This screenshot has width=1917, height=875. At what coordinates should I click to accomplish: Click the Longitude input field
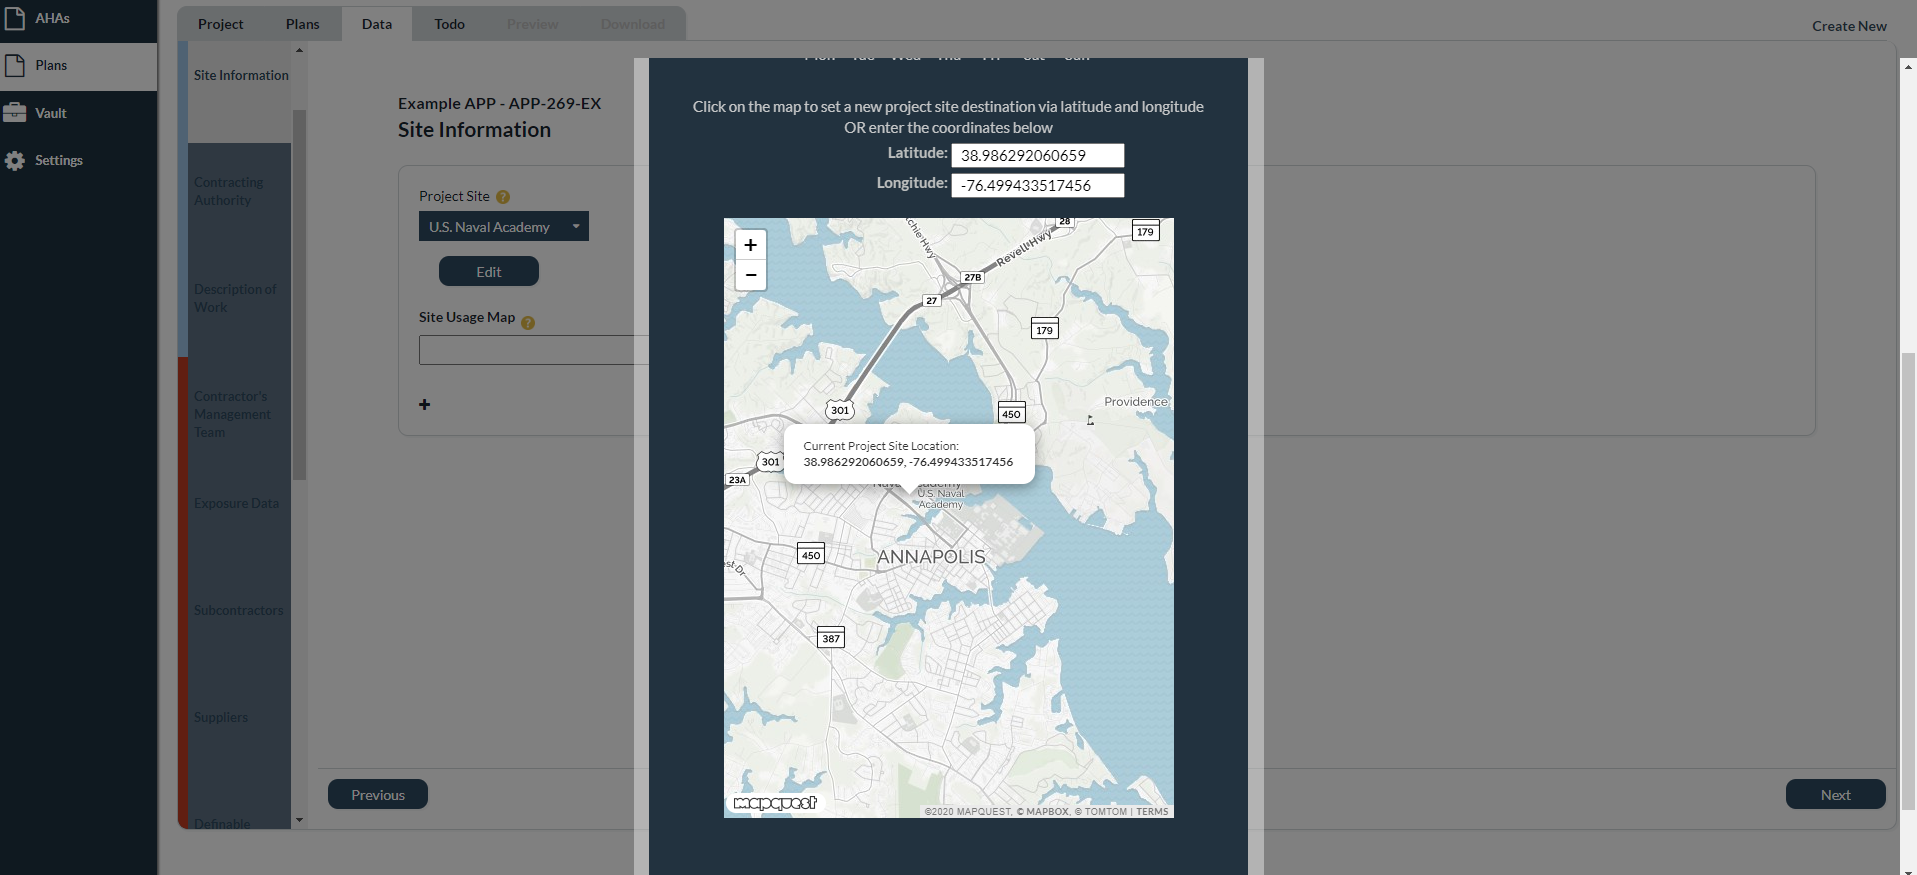click(1038, 185)
